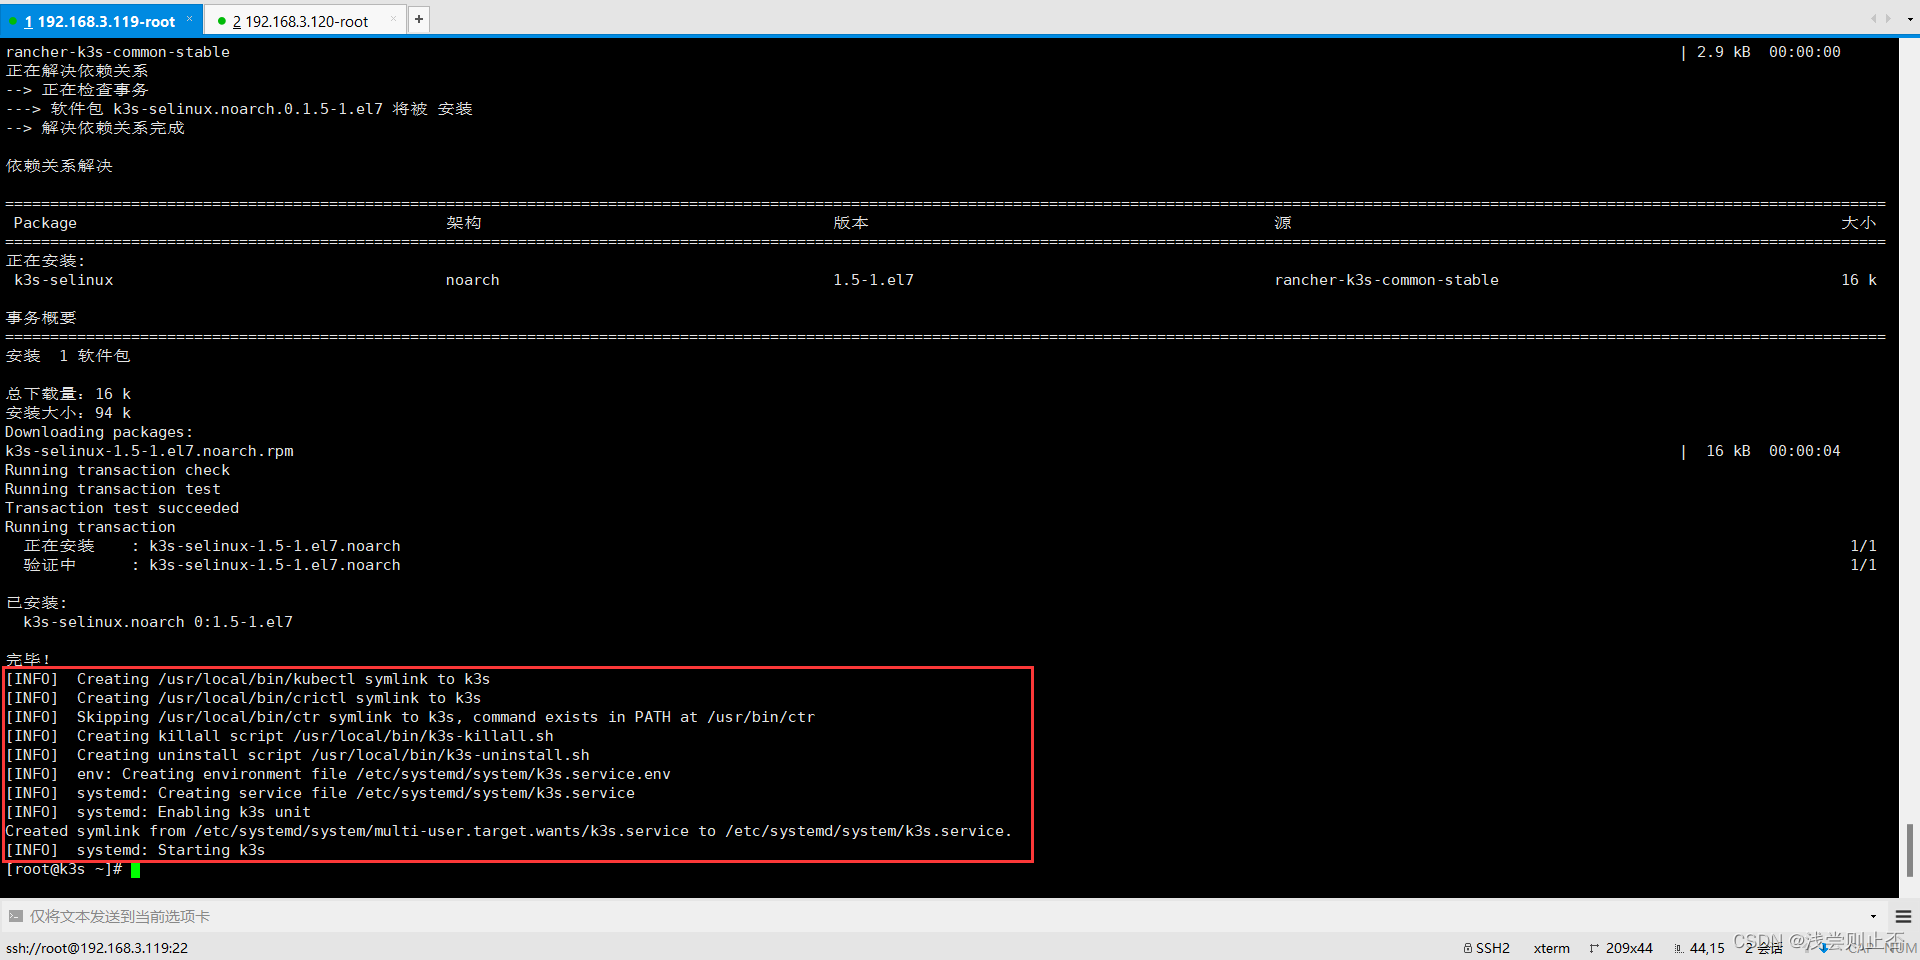Click the 'Package' column header

45,223
